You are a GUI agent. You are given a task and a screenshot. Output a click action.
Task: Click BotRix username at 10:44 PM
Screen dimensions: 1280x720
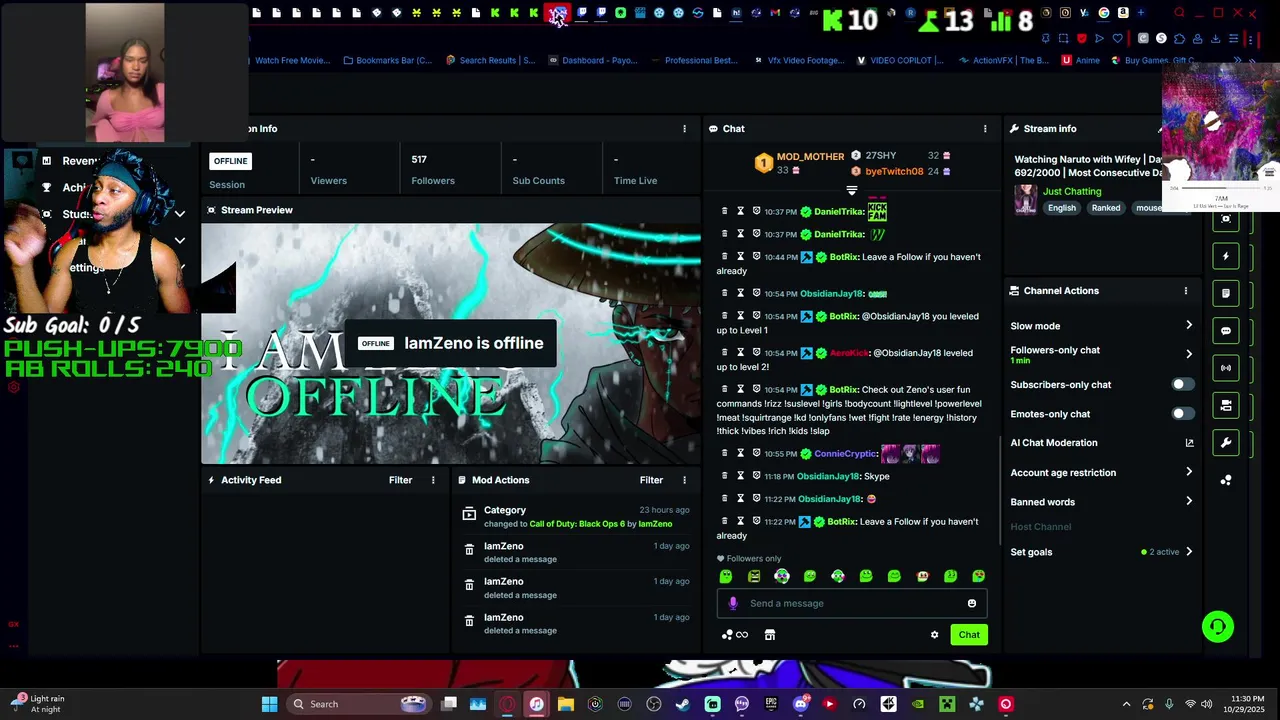point(844,257)
